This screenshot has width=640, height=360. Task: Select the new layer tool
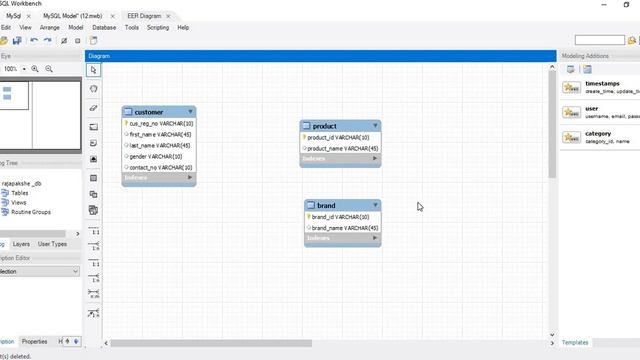[93, 127]
